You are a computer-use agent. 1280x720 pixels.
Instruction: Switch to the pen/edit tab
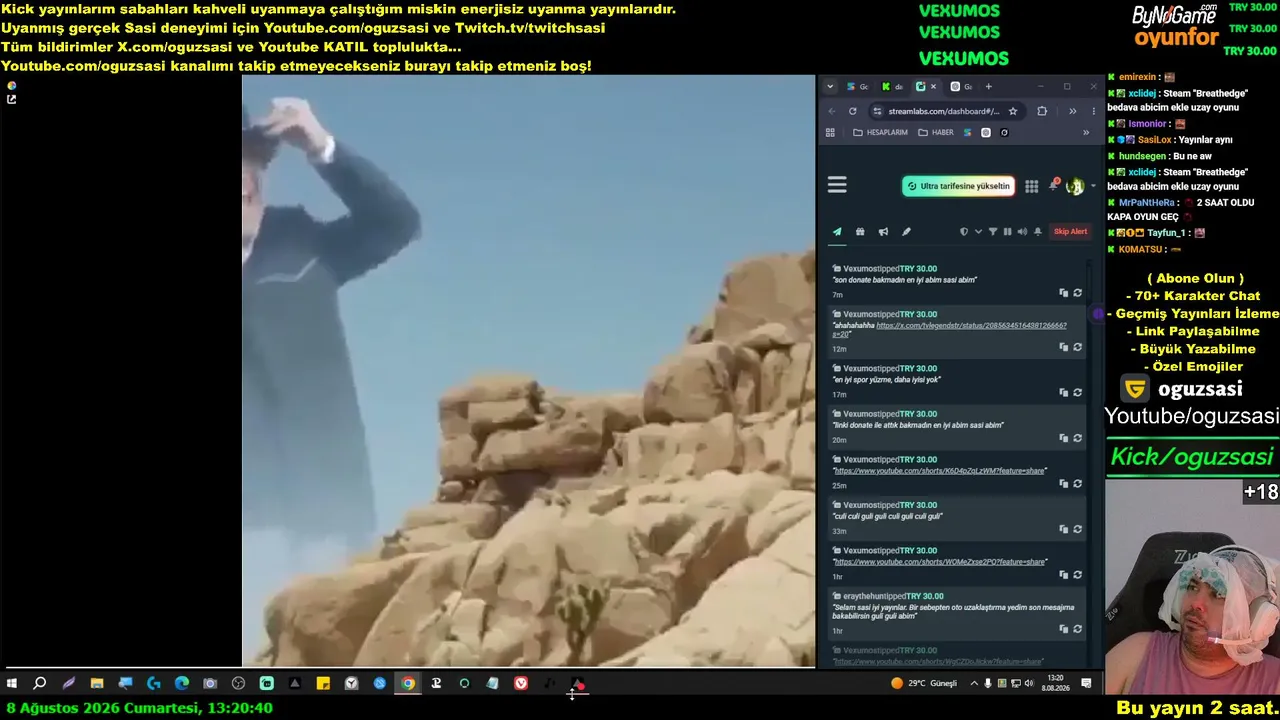pyautogui.click(x=906, y=232)
